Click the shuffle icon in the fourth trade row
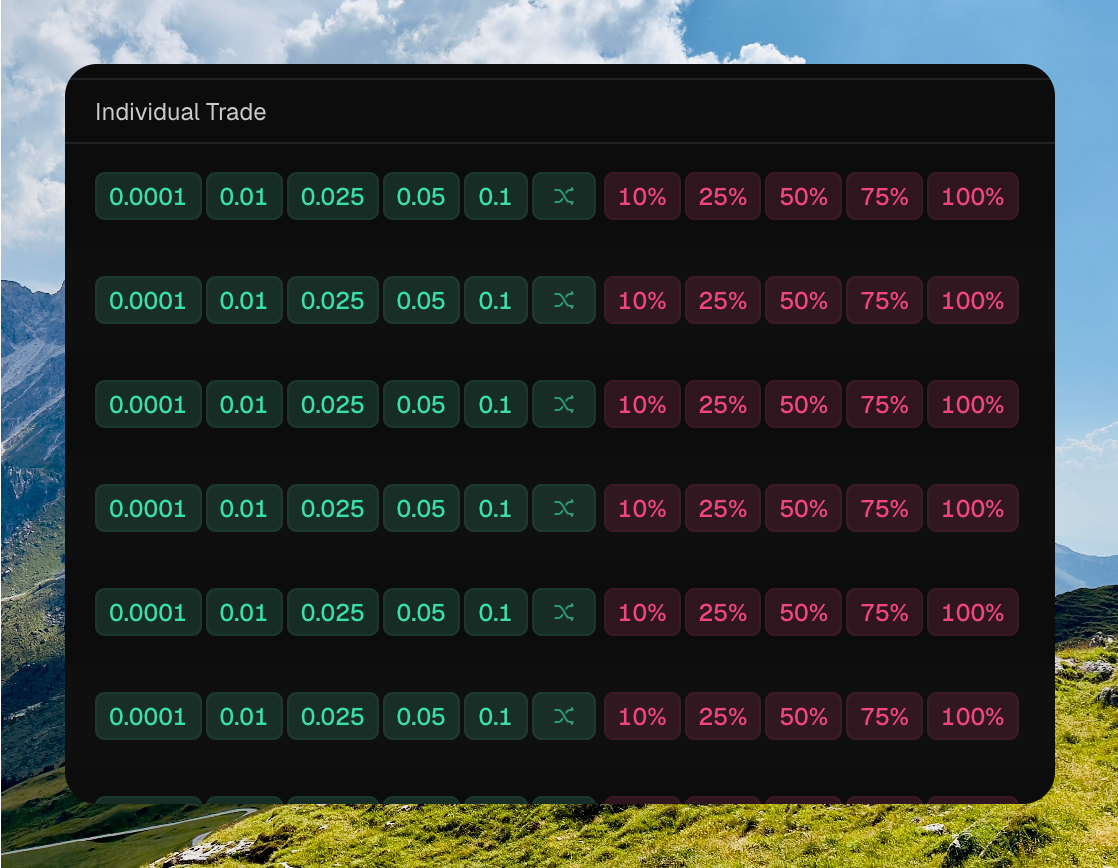The image size is (1118, 868). (x=564, y=509)
